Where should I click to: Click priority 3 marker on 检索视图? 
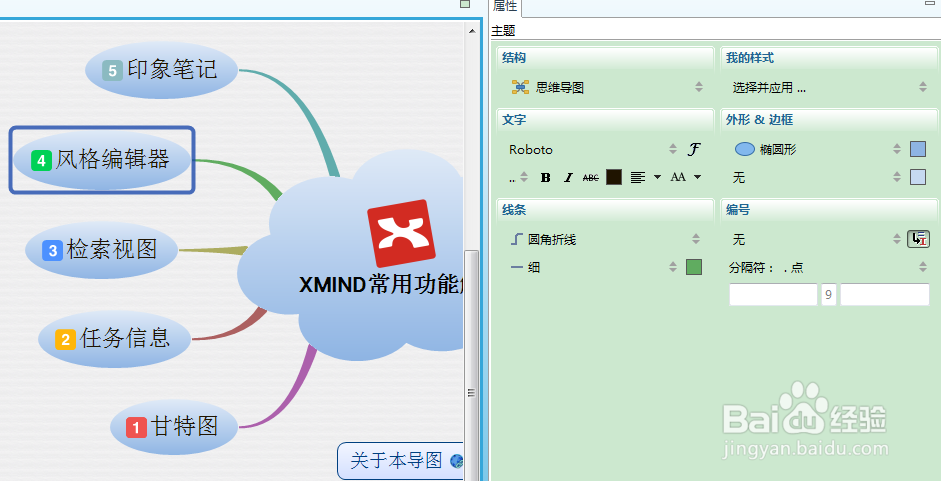[x=53, y=250]
